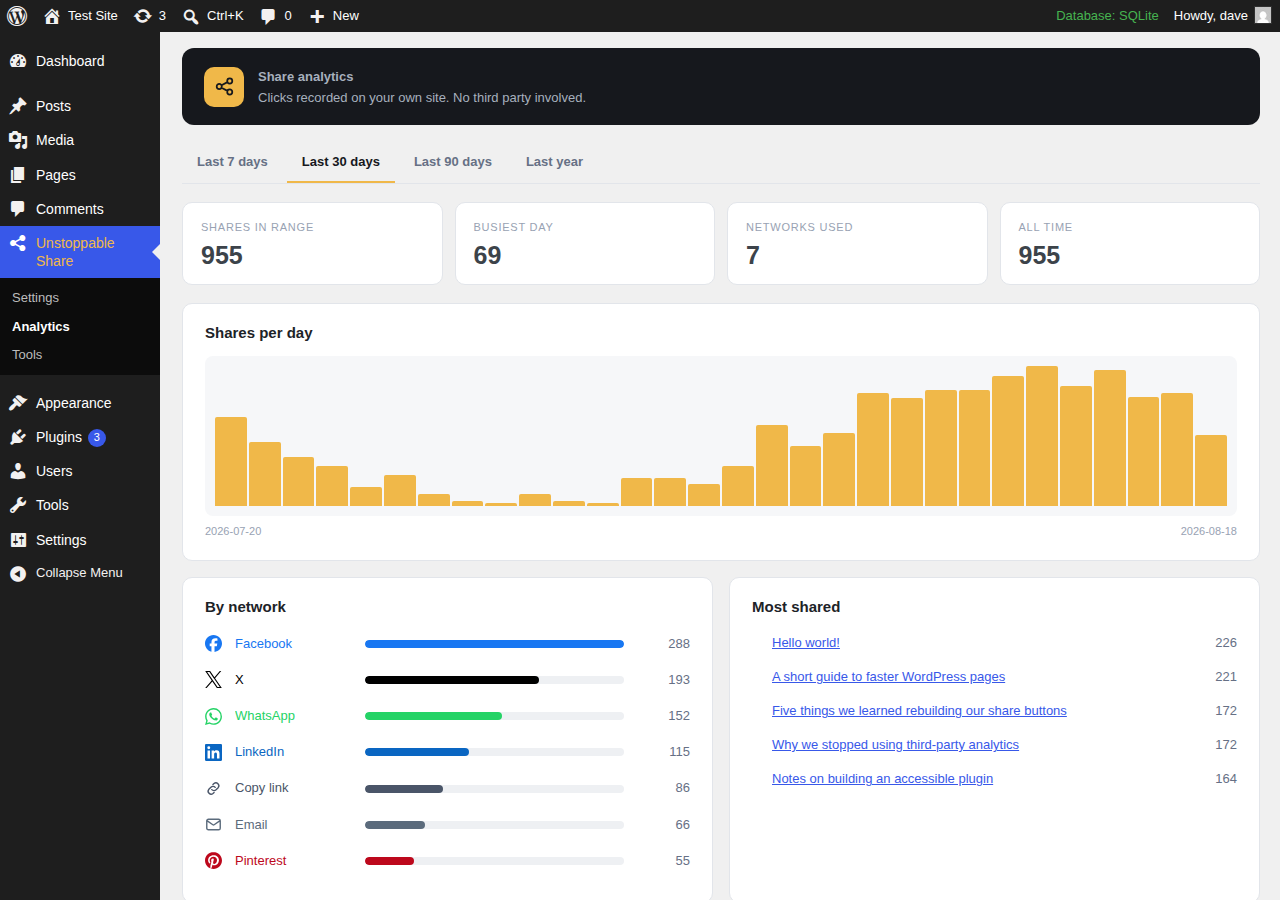Open 'Why we stopped using third-party analytics'

(x=895, y=745)
